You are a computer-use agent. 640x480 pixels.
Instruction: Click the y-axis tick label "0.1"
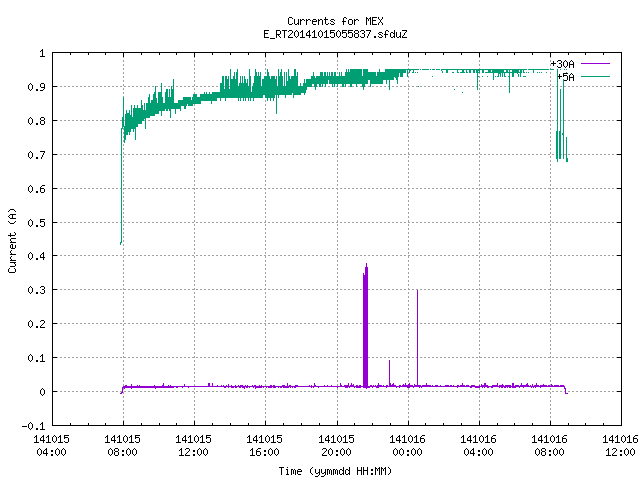tap(36, 358)
